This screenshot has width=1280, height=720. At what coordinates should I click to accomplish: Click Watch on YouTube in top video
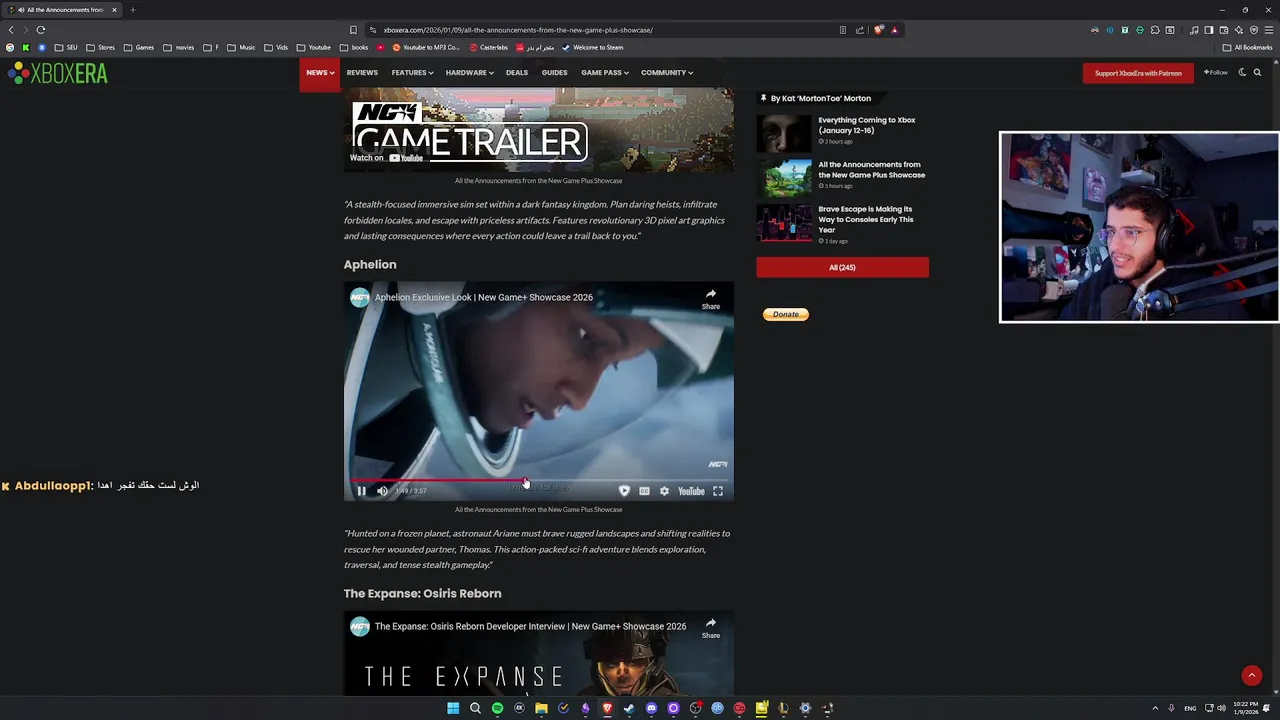pyautogui.click(x=386, y=157)
